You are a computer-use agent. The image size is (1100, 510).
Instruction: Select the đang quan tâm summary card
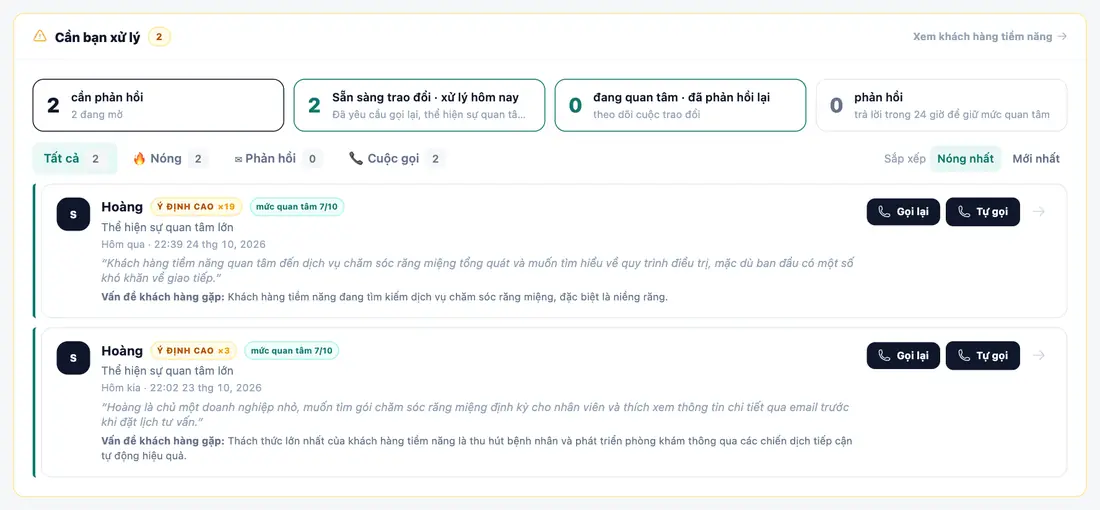(680, 105)
